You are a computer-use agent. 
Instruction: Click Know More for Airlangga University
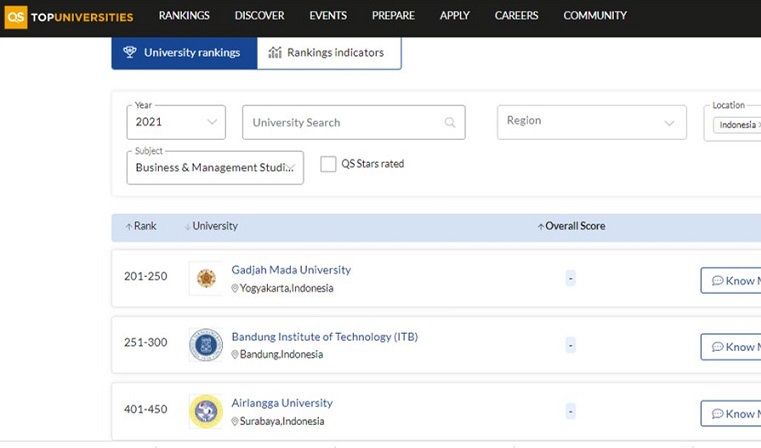[x=730, y=414]
